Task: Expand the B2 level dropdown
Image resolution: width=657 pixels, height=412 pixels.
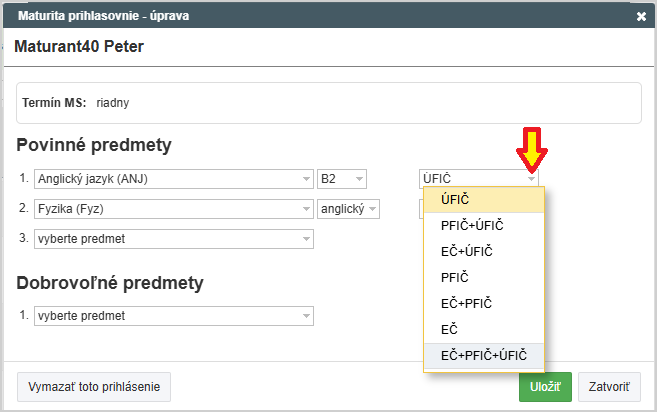Action: tap(342, 179)
